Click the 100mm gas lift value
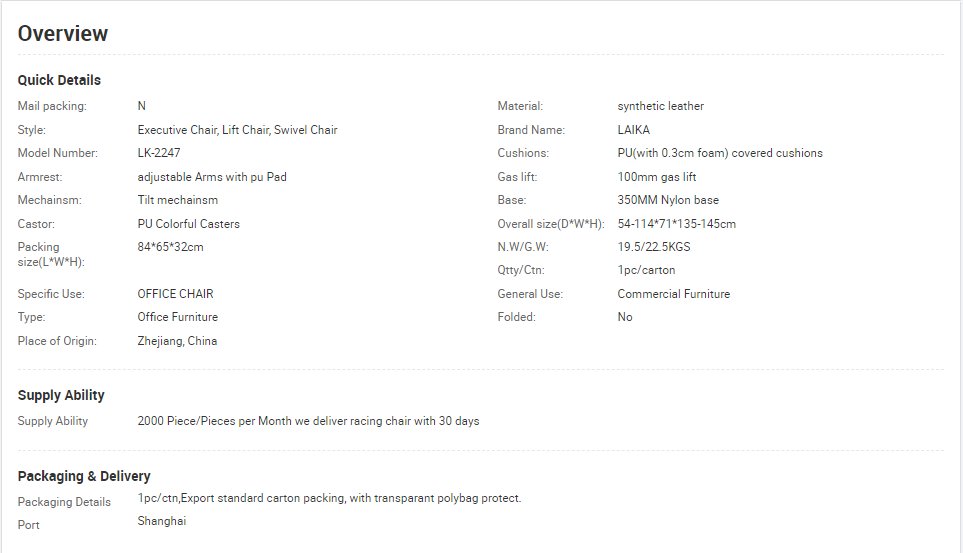 656,177
